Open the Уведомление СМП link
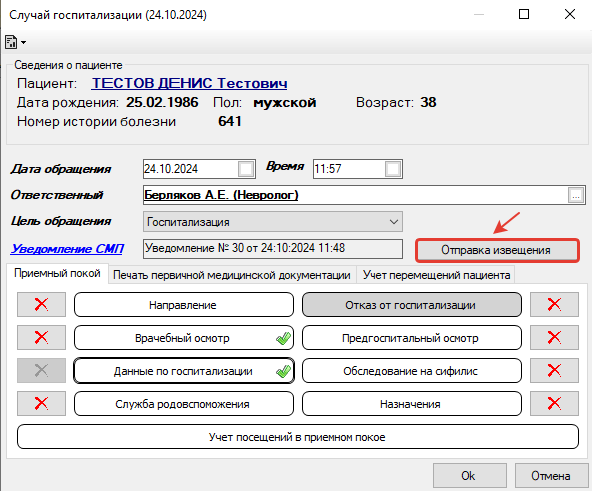The width and height of the screenshot is (592, 491). point(67,249)
